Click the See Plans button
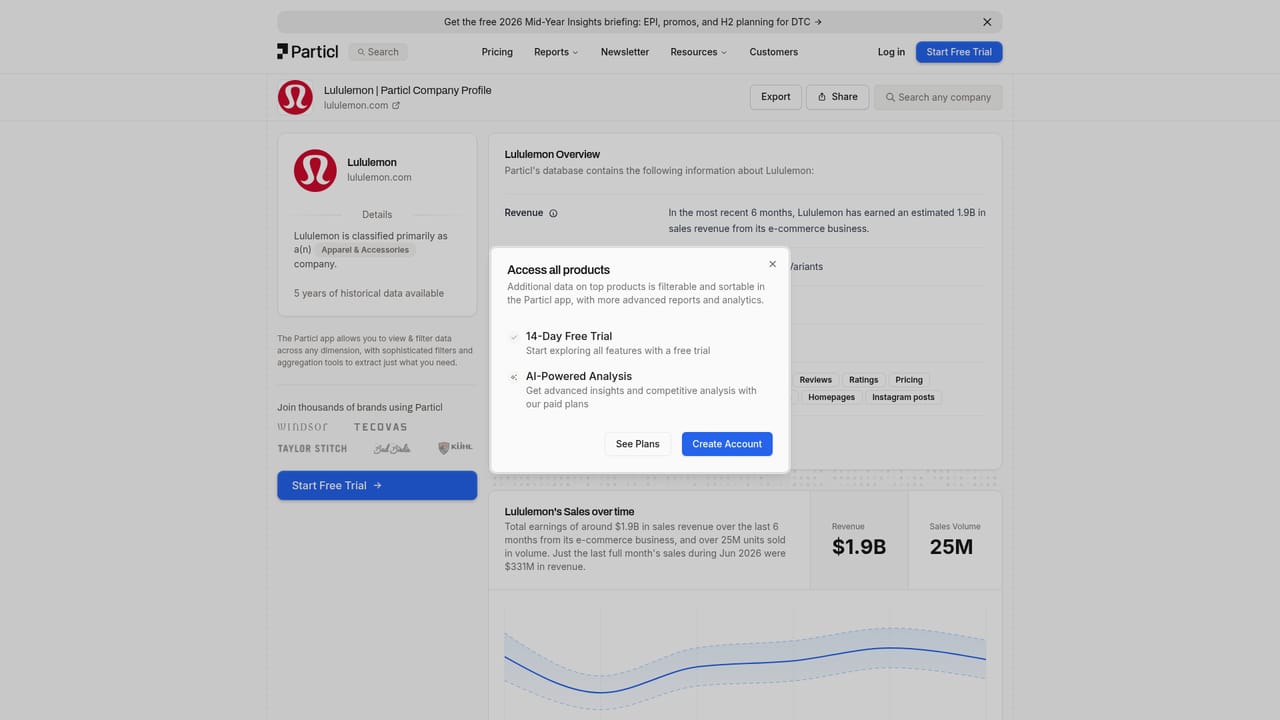This screenshot has height=720, width=1280. (638, 444)
